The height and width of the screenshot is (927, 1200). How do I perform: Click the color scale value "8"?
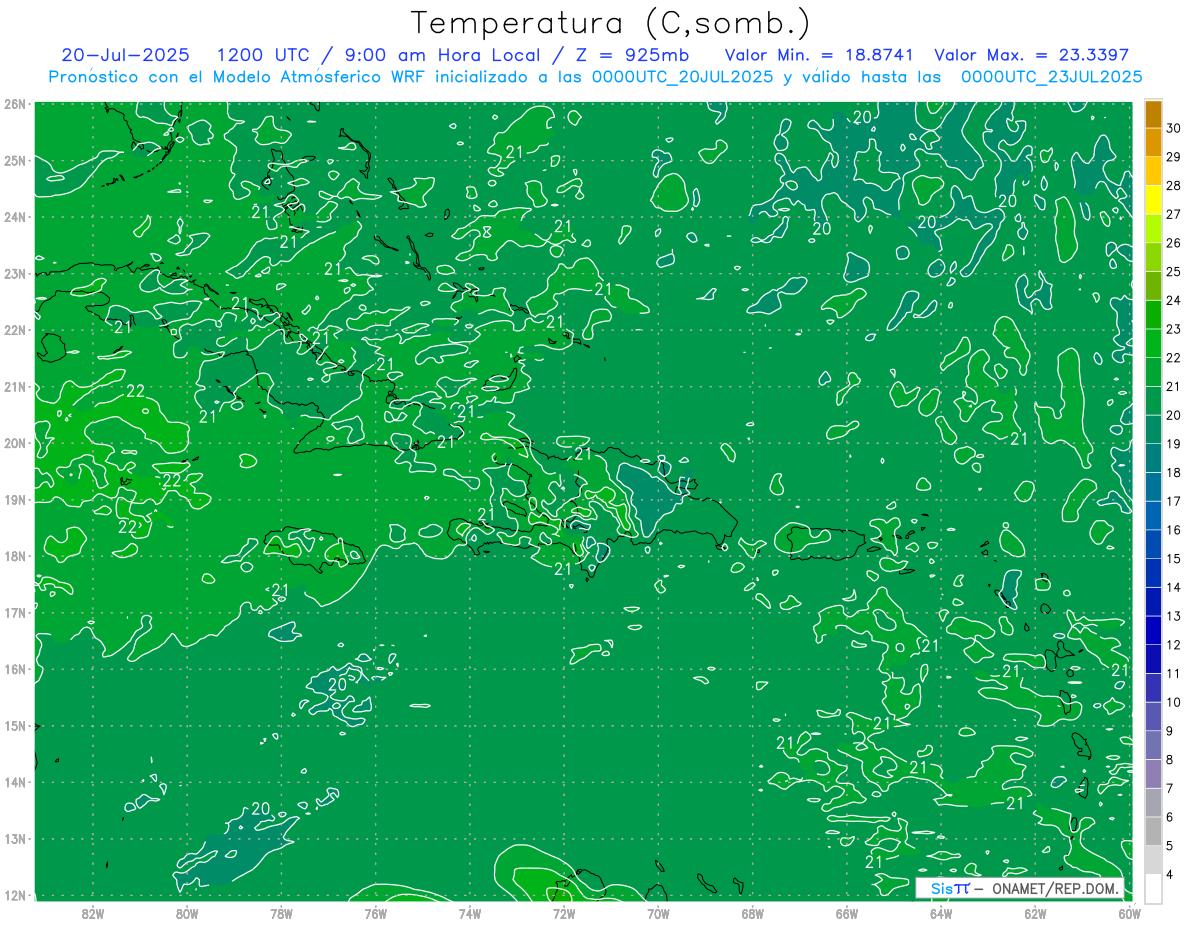click(x=1170, y=760)
